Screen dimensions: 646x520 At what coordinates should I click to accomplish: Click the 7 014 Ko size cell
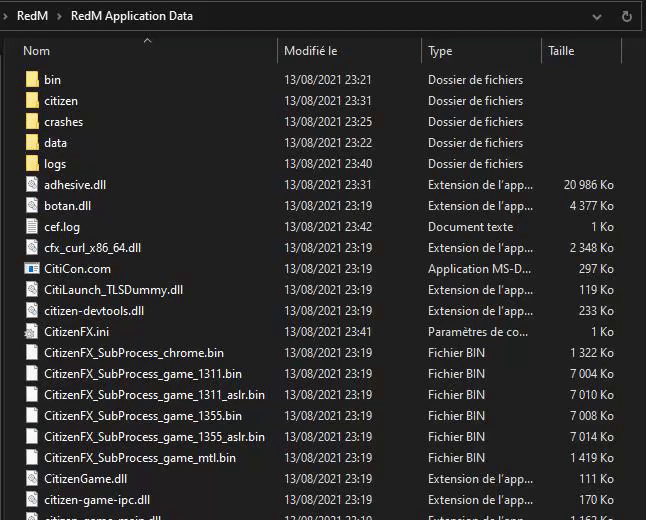tap(592, 437)
